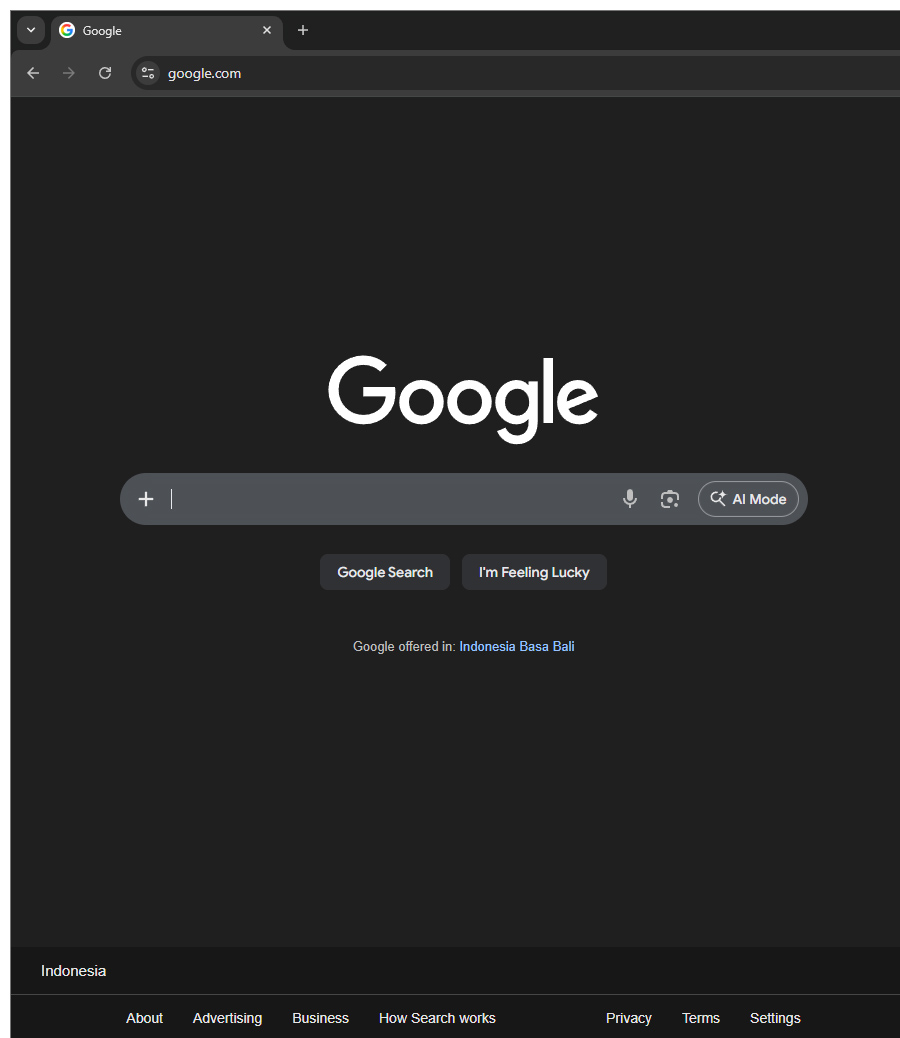Open the Privacy footer link
The image size is (900, 1038).
629,1018
